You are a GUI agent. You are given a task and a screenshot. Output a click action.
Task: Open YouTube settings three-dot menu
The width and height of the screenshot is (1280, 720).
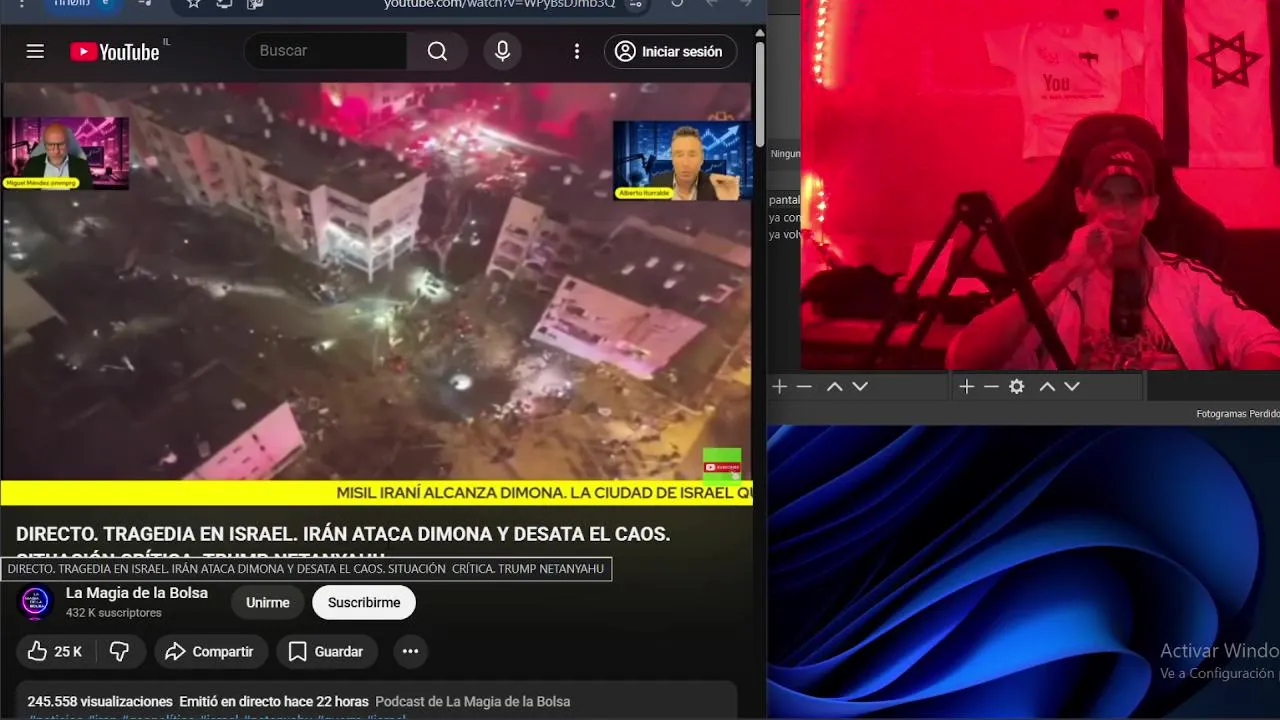576,51
